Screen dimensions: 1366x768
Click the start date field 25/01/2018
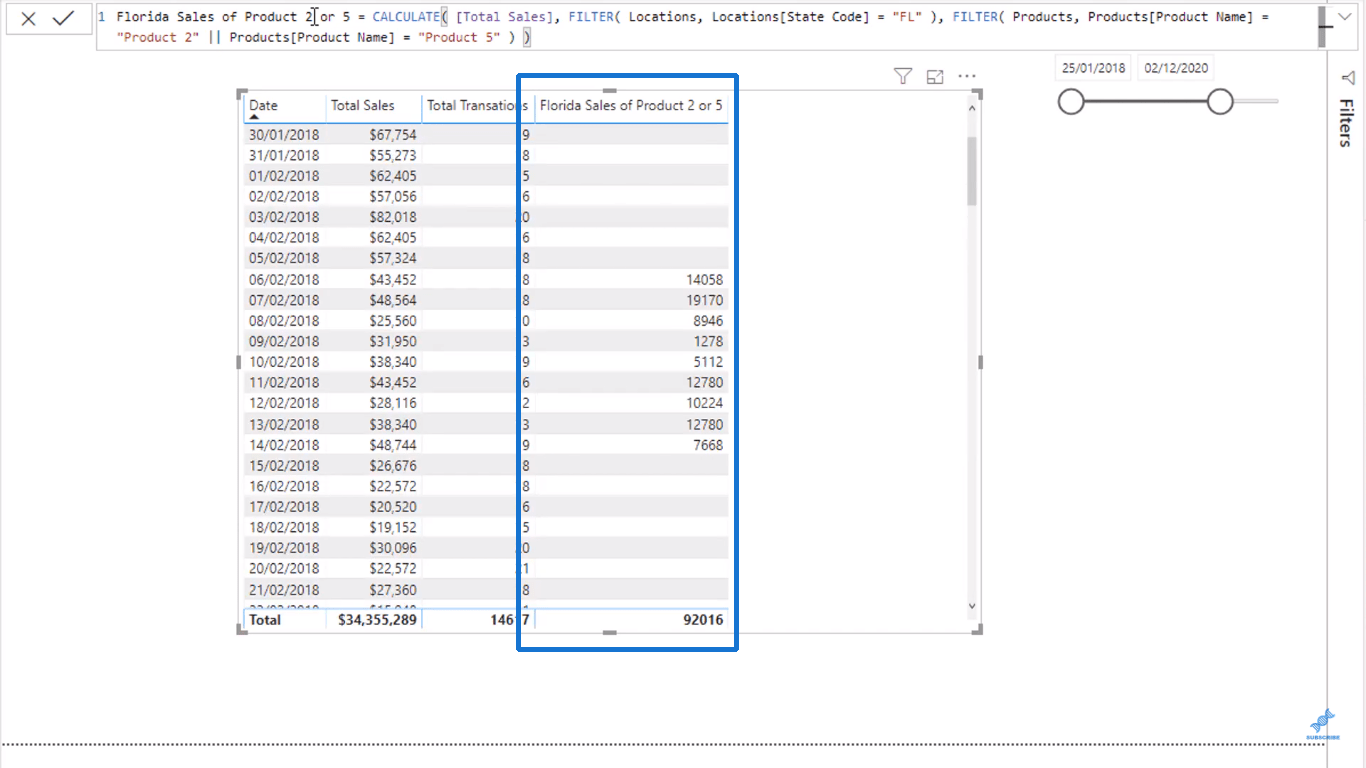pos(1094,68)
